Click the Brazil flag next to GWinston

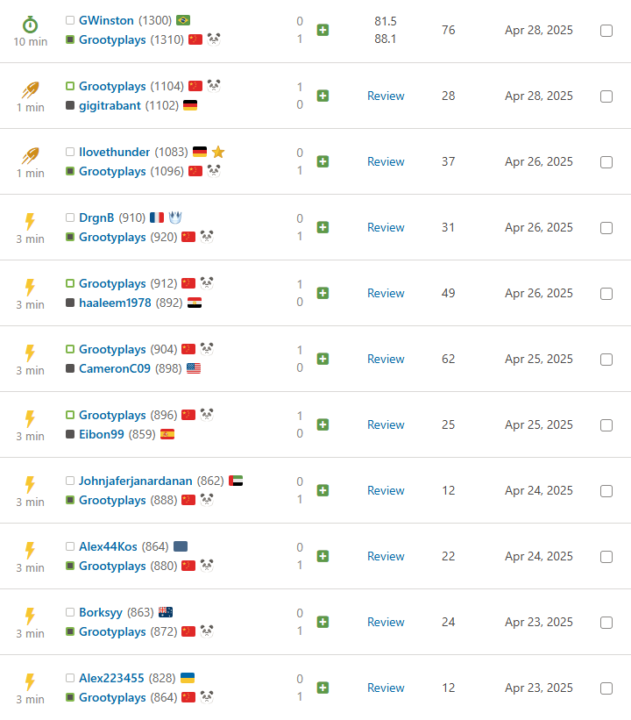point(183,20)
